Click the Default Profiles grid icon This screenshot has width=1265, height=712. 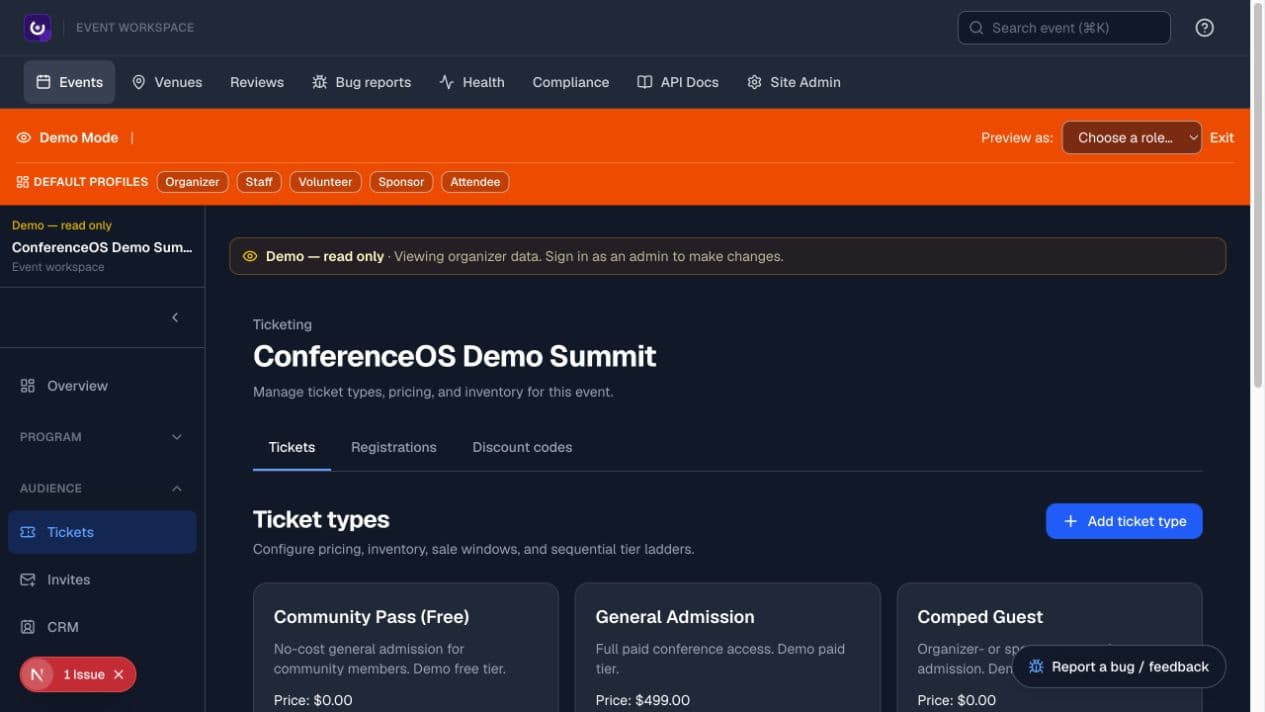(x=23, y=182)
